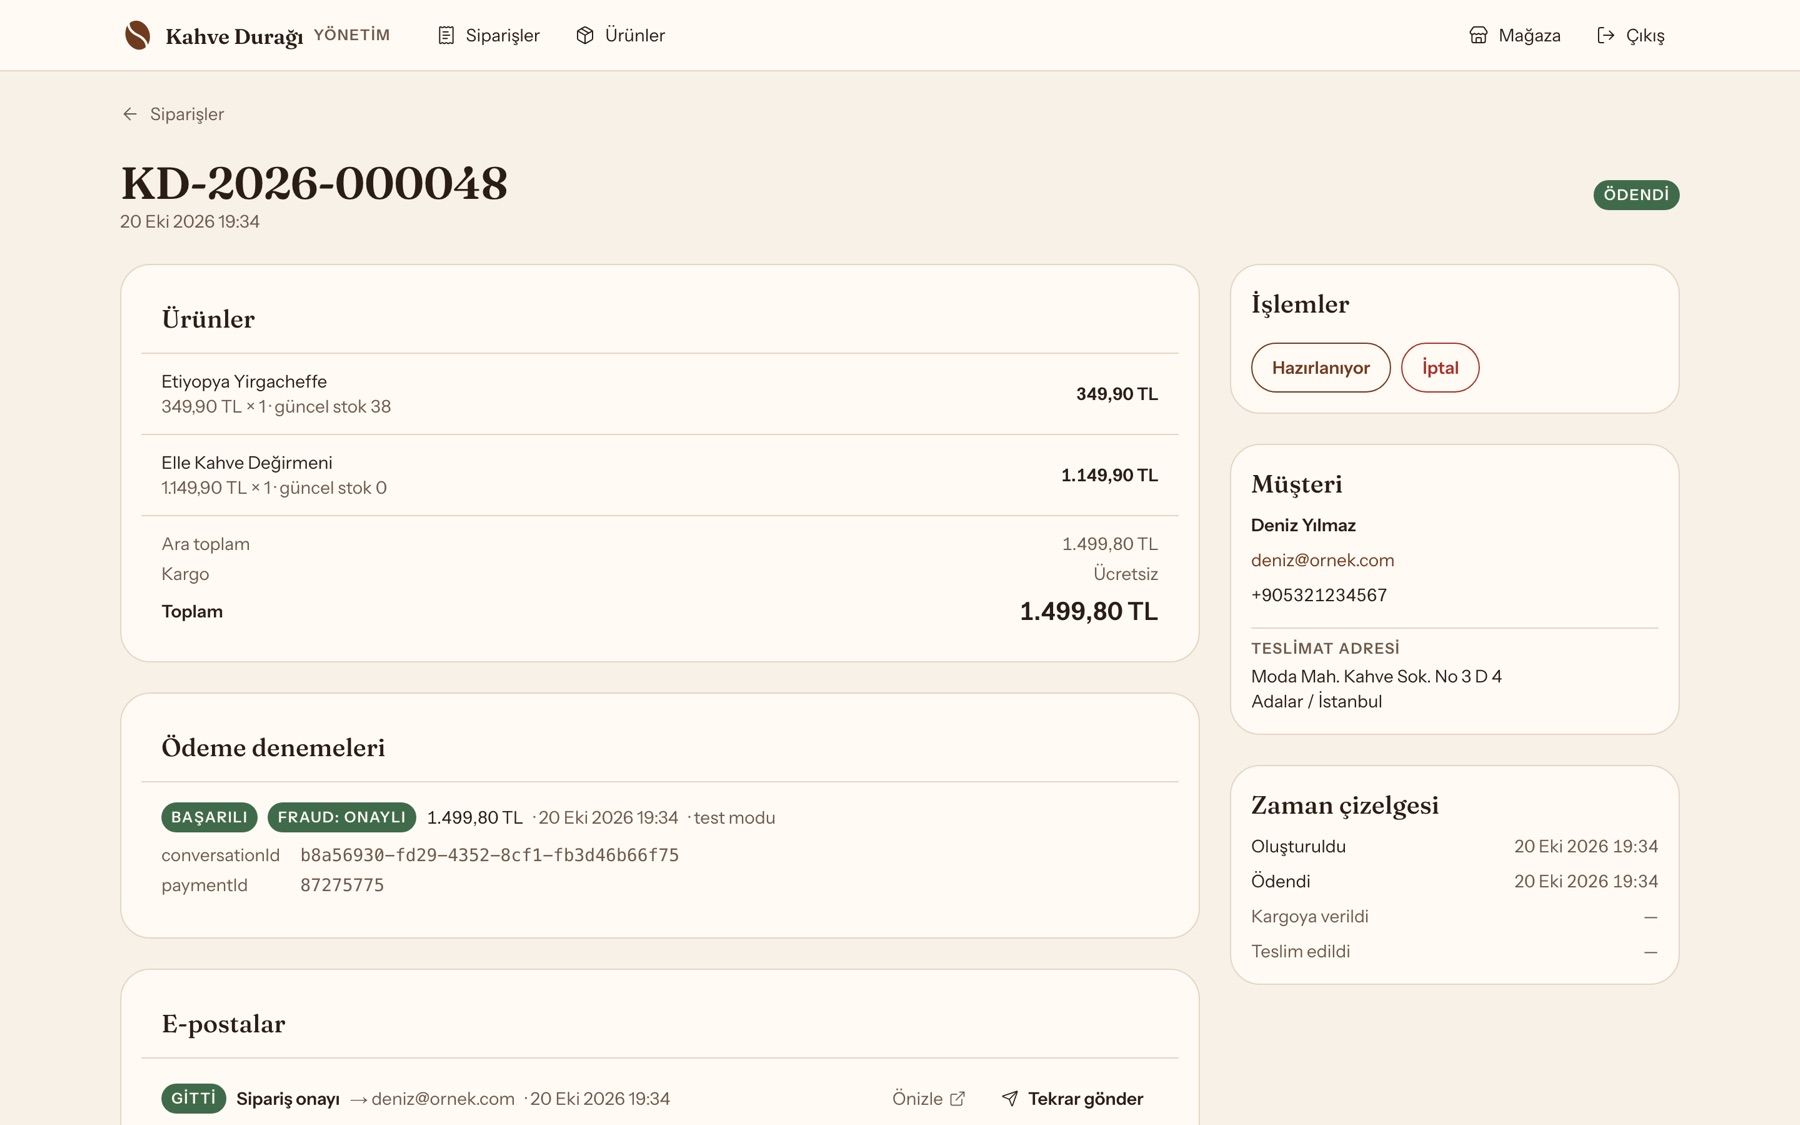Screen dimensions: 1800x1125
Task: Click the Toplam amount 1.499,80 TL
Action: click(1088, 611)
